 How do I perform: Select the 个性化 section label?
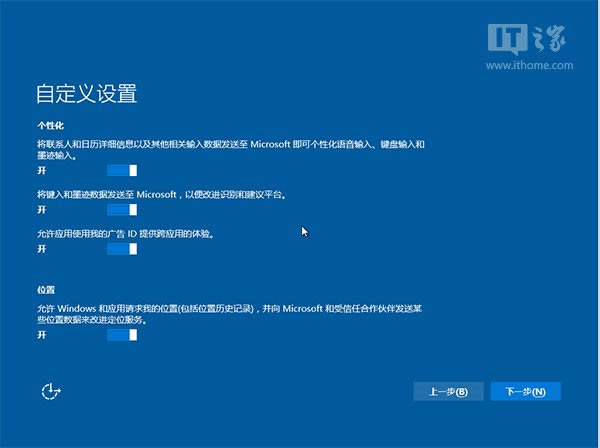51,125
